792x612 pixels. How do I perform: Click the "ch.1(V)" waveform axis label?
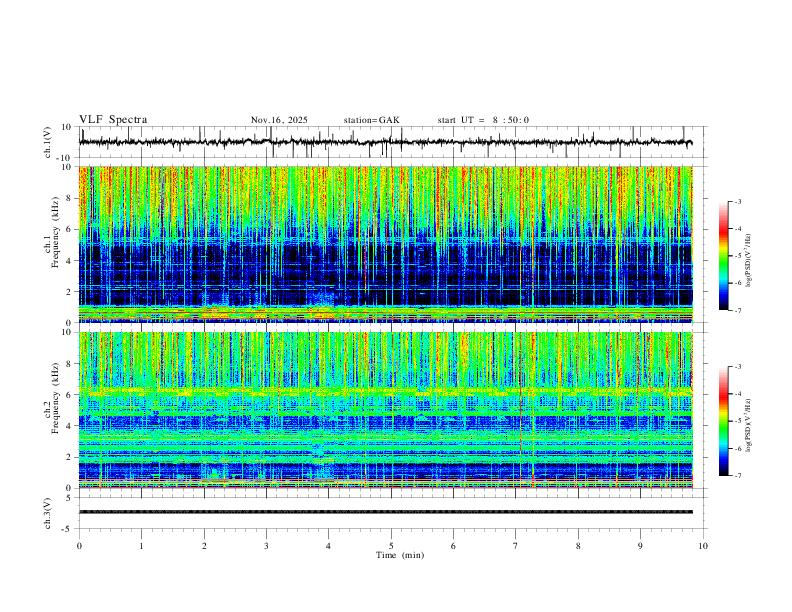tap(48, 142)
